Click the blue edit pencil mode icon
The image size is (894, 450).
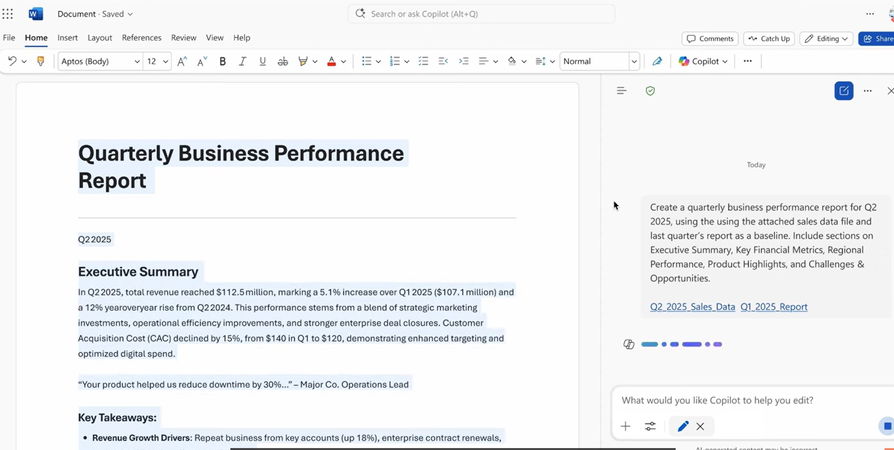683,426
